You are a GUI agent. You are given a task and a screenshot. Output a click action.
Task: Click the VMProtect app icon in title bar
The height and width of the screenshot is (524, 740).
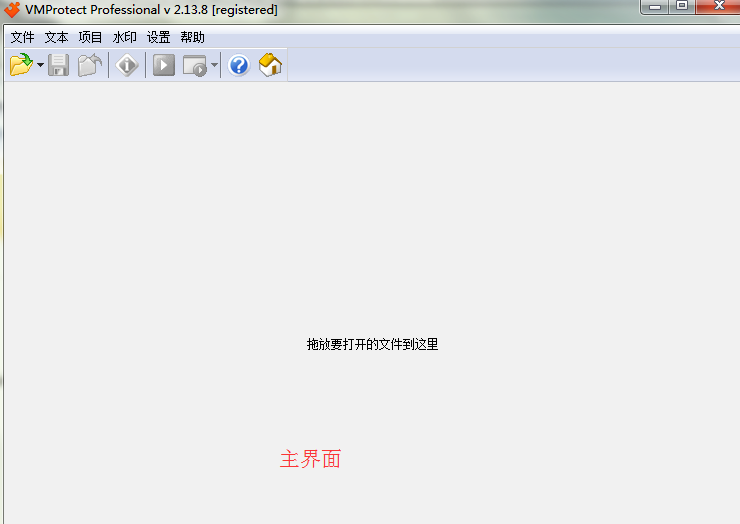coord(12,9)
